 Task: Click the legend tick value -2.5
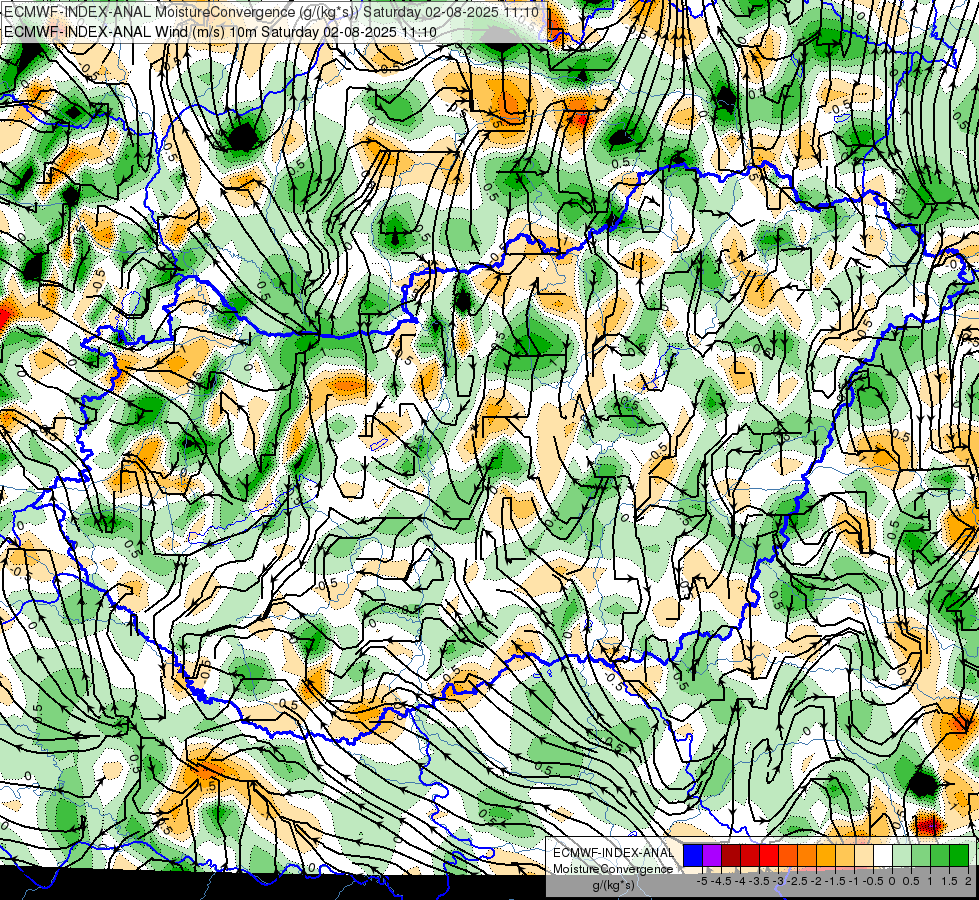coord(797,881)
